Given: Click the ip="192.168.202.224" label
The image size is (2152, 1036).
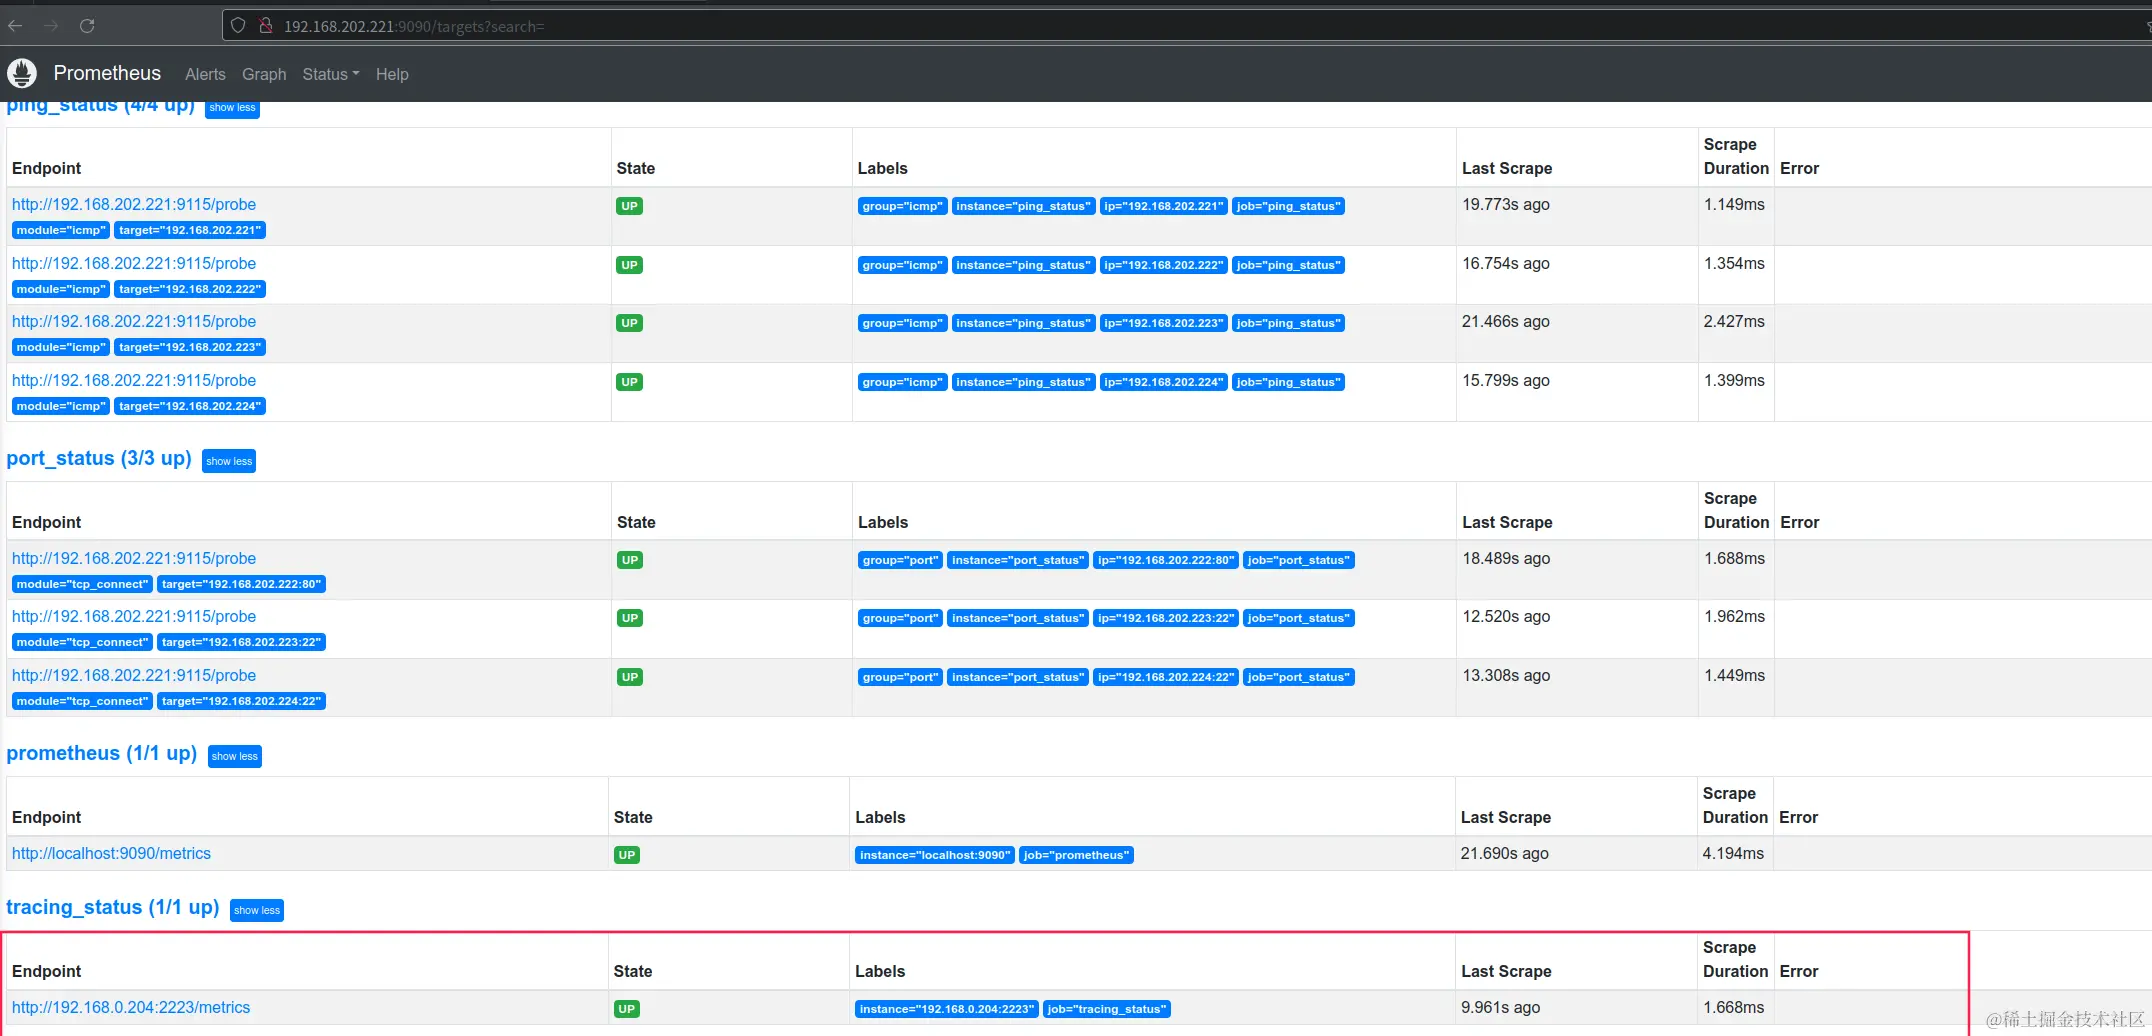Looking at the screenshot, I should click(x=1163, y=382).
